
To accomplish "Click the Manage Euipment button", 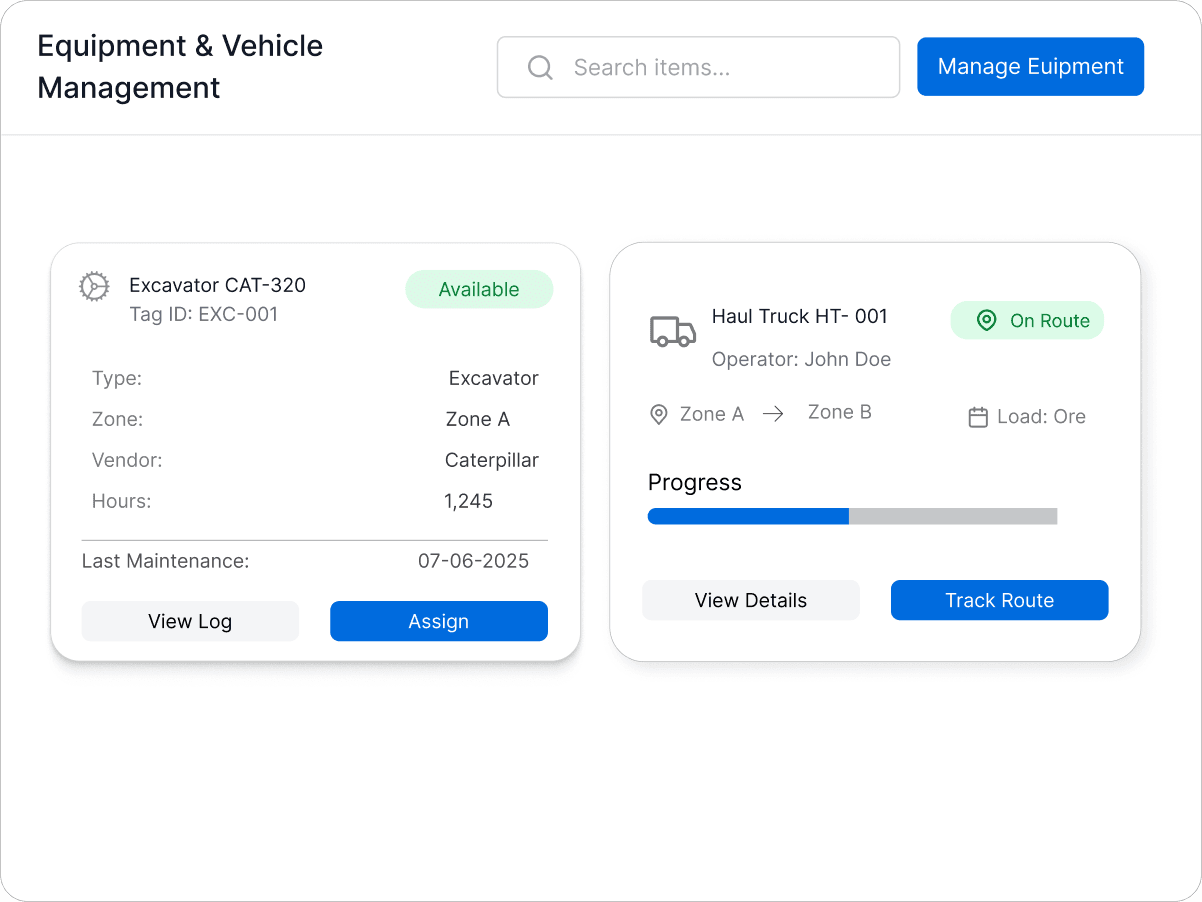I will 1030,66.
